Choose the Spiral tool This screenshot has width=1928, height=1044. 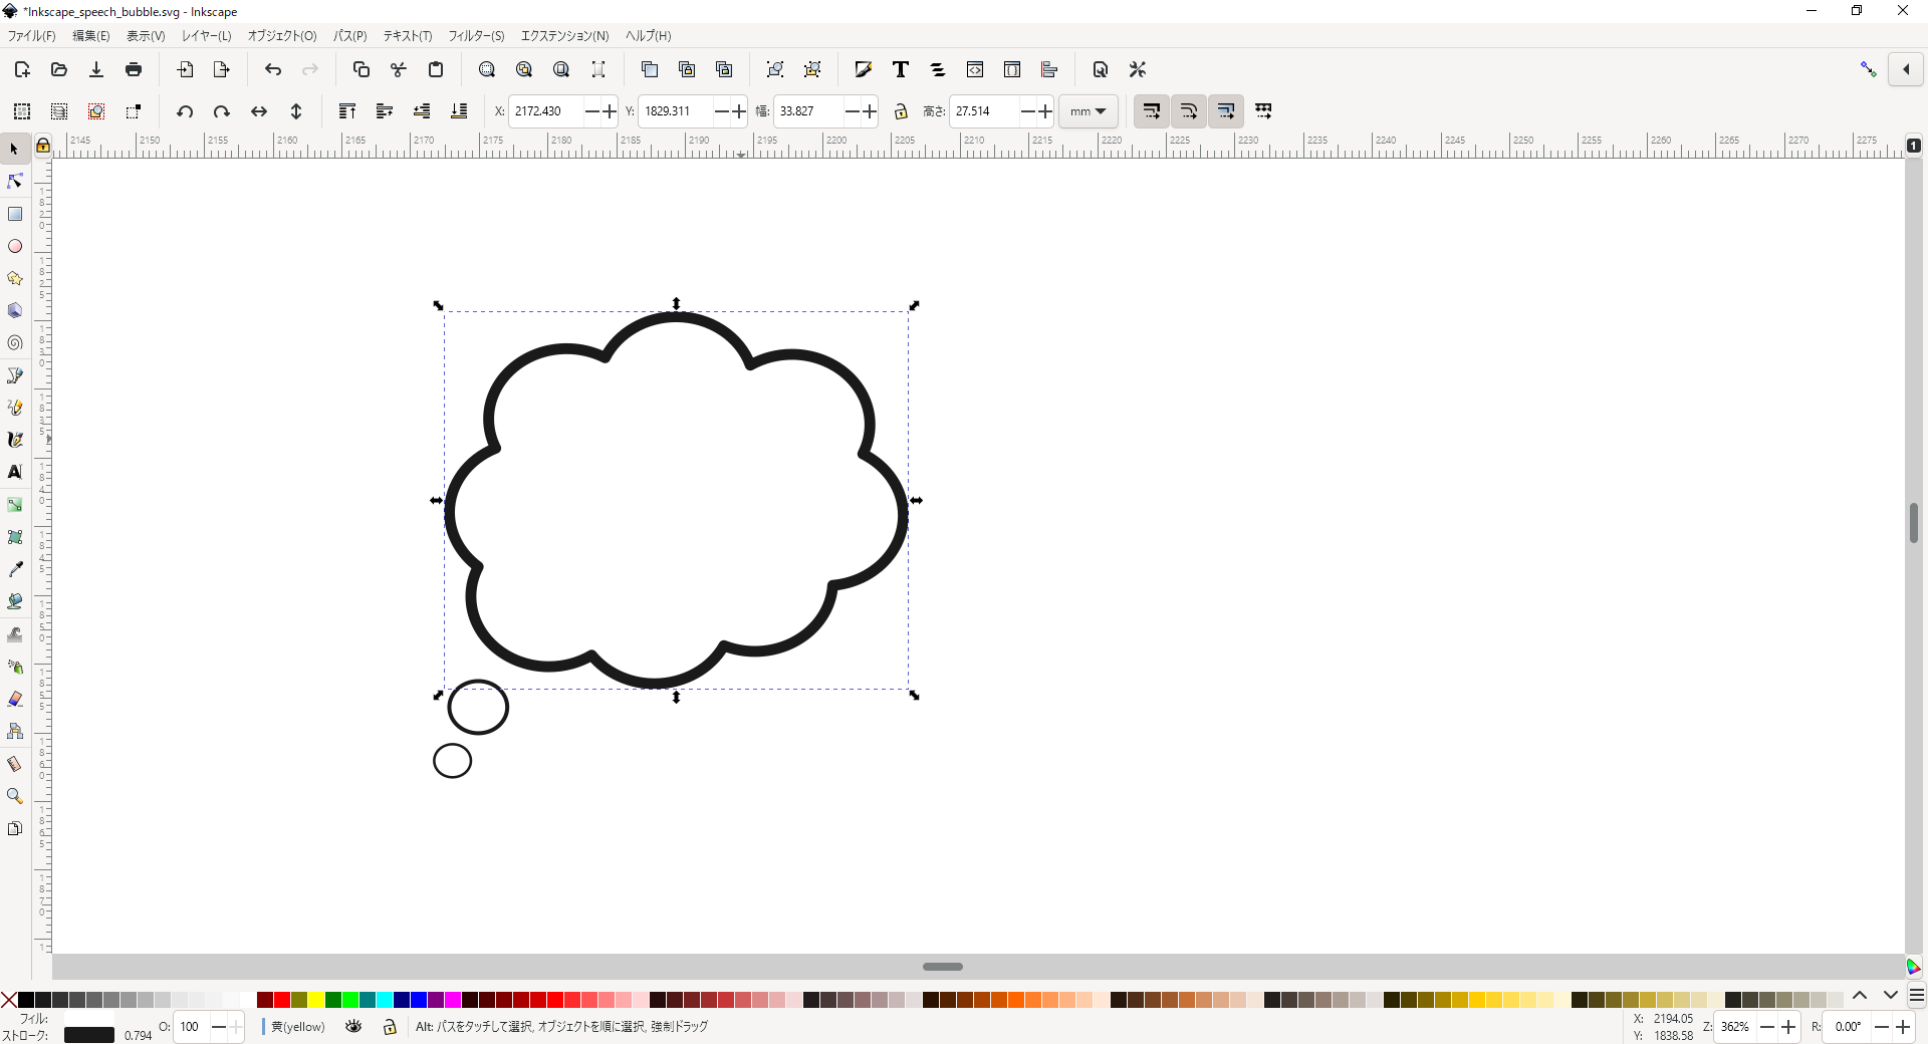tap(15, 343)
